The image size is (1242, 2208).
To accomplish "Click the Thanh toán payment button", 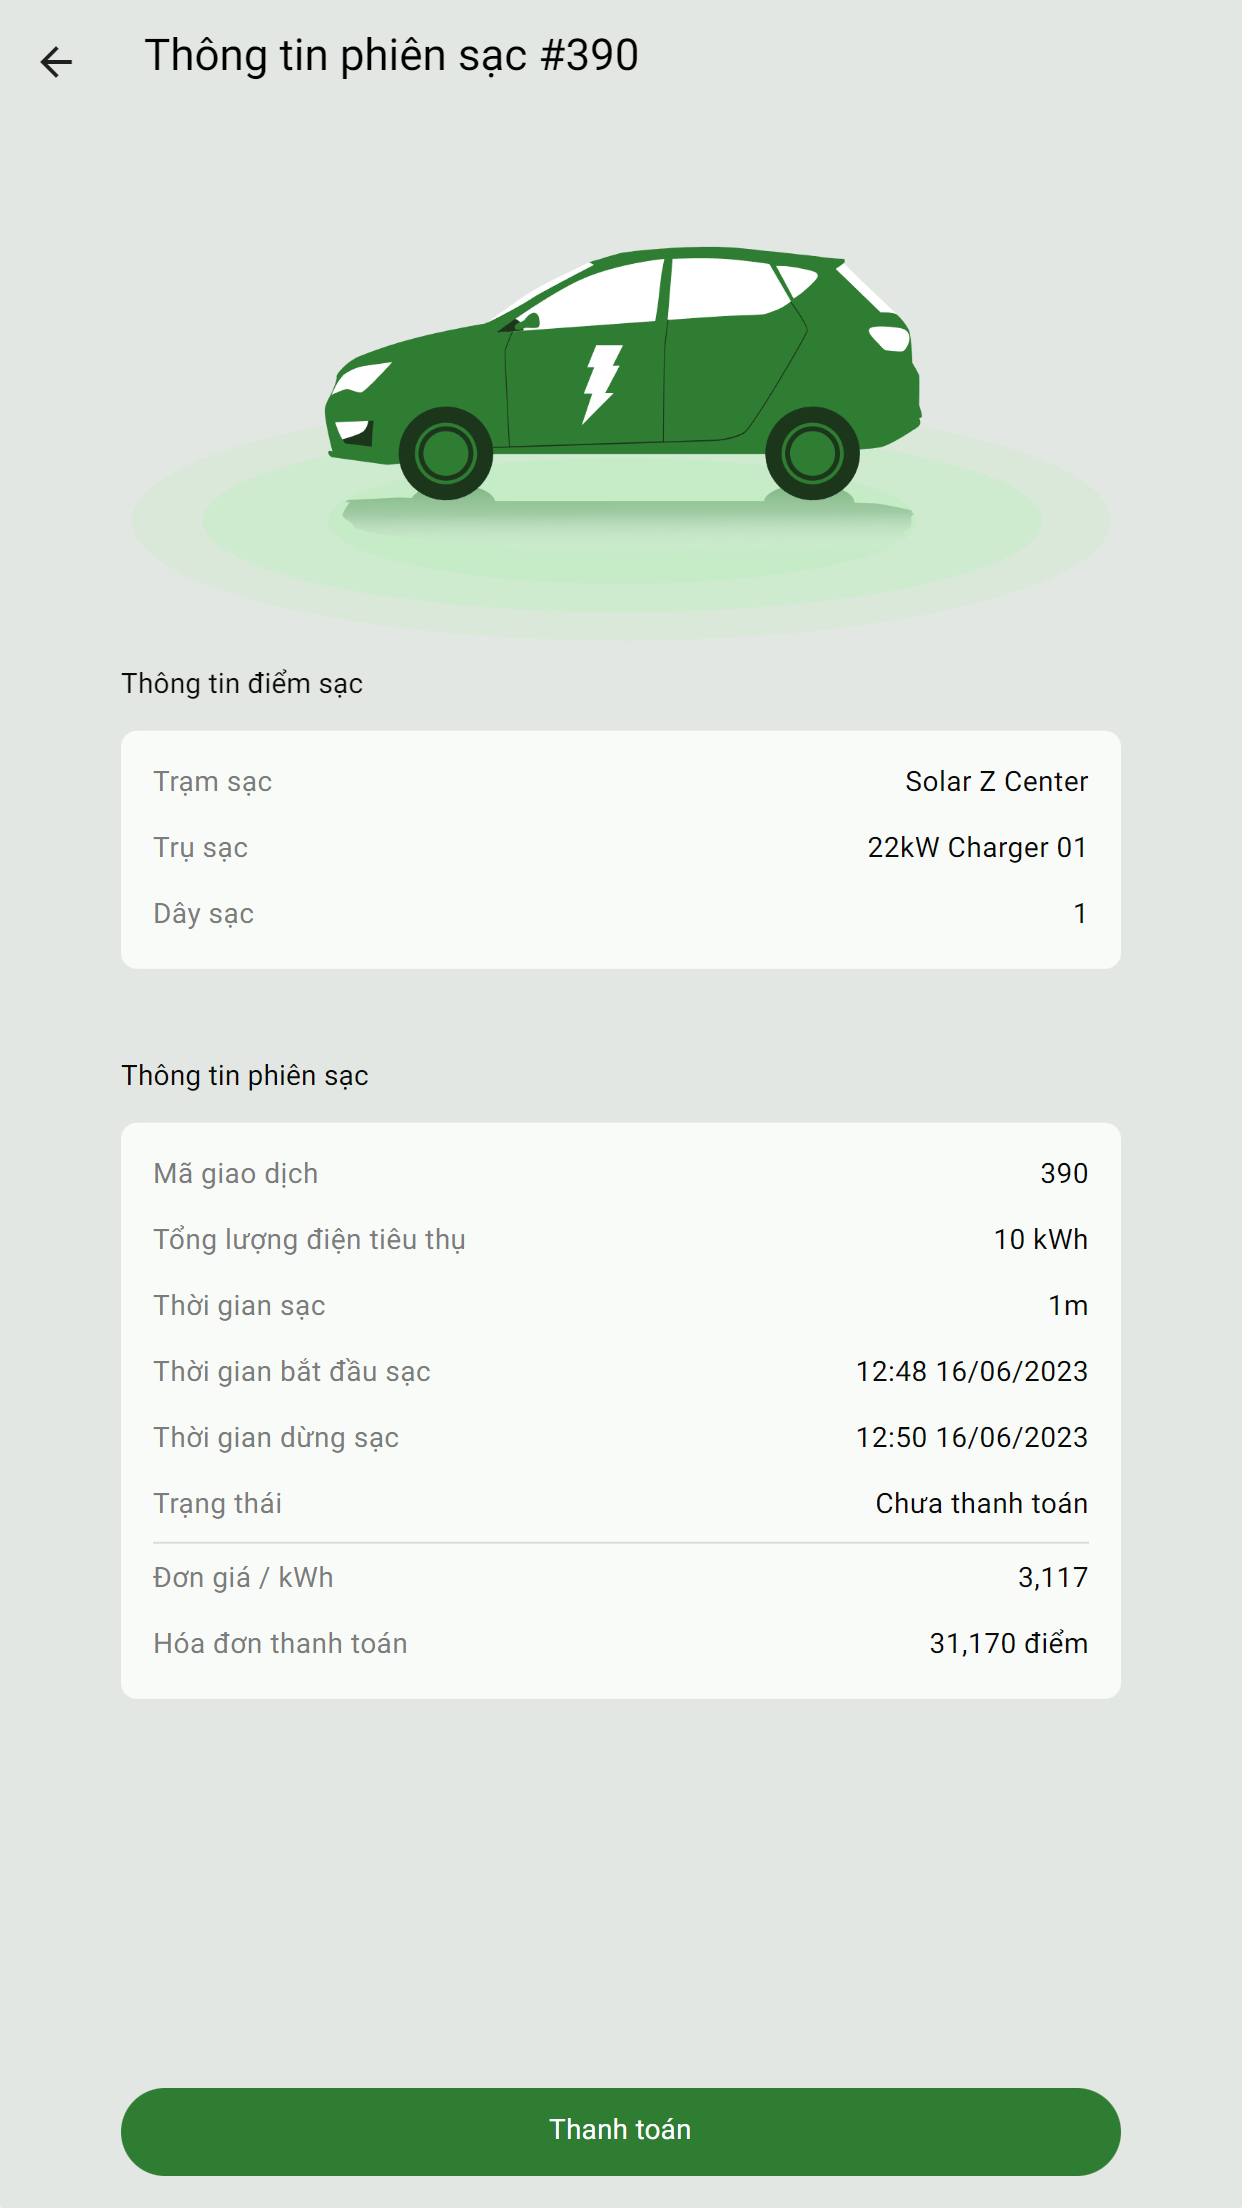I will point(620,2131).
